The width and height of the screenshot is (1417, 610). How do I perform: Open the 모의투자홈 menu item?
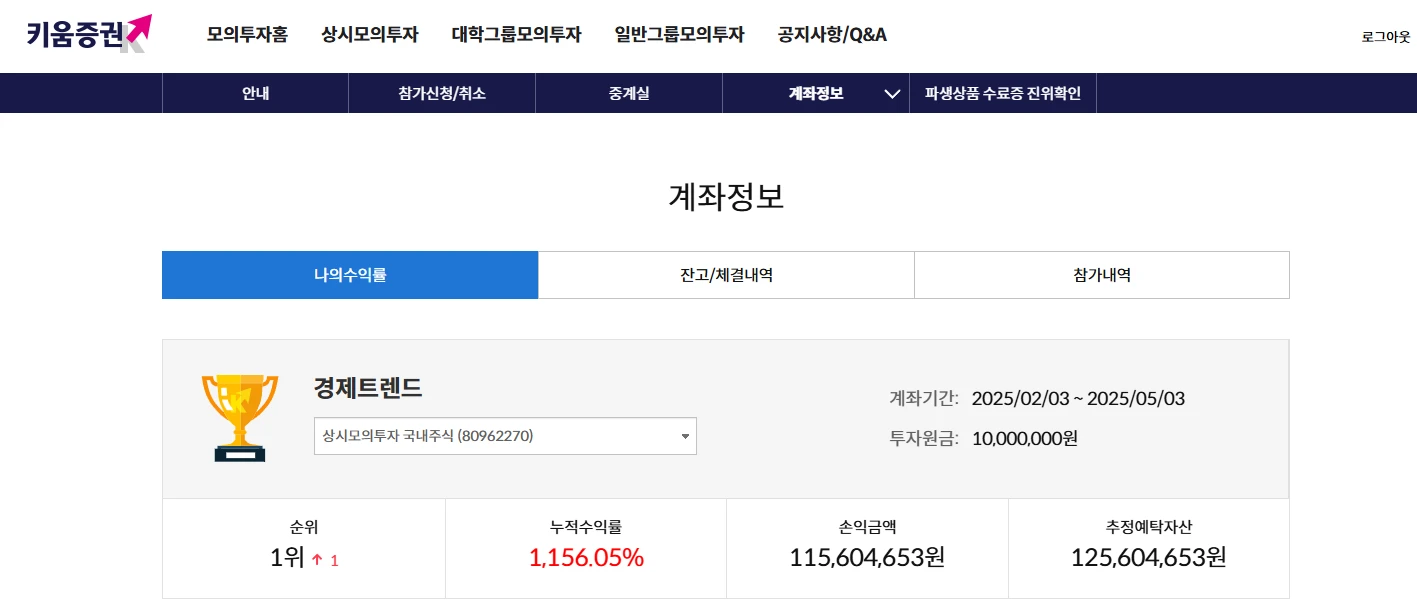coord(246,34)
